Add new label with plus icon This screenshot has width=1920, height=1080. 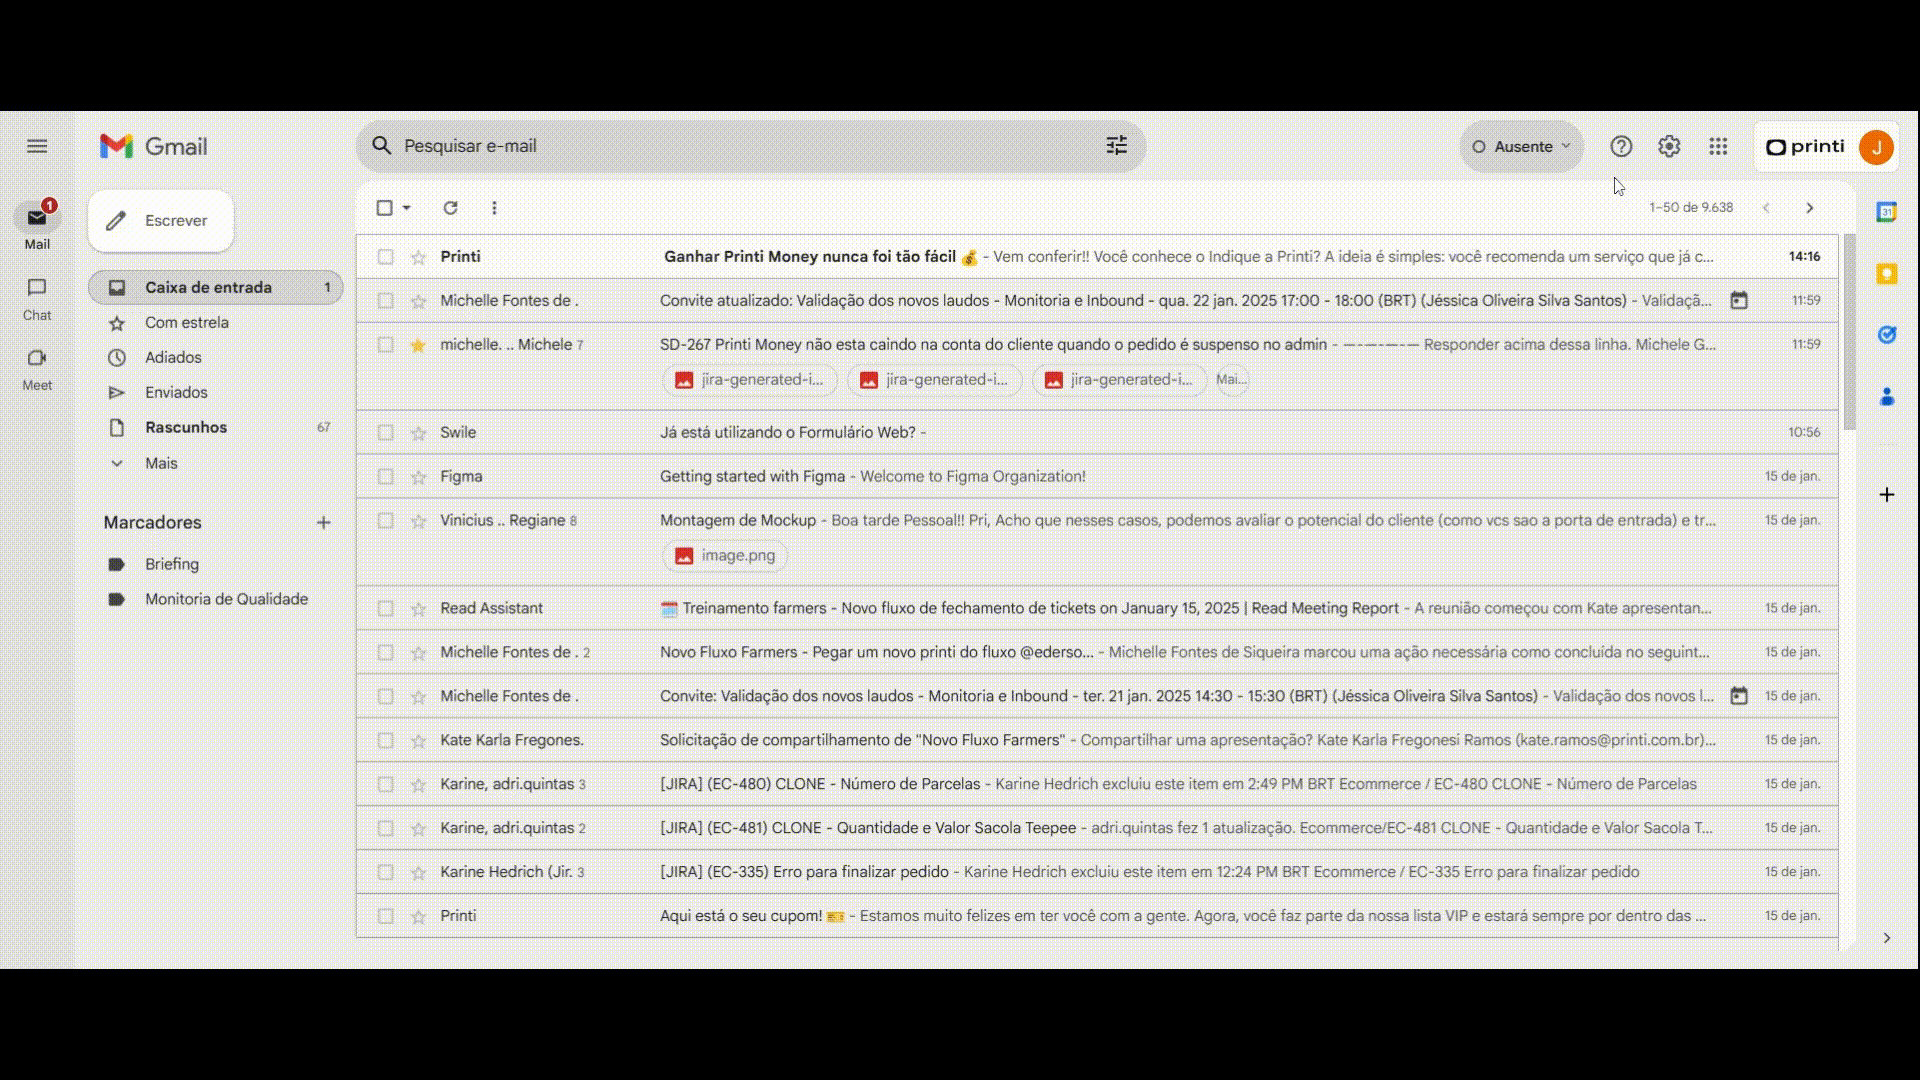pyautogui.click(x=323, y=523)
